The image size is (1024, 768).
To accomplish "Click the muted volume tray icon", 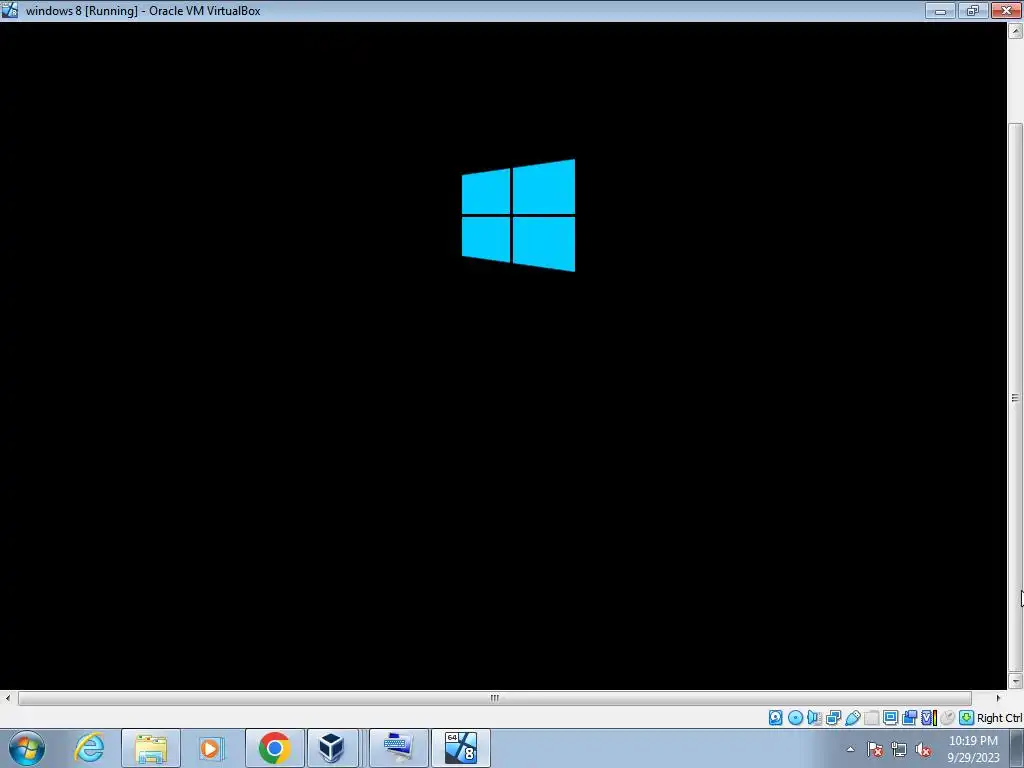I will click(923, 749).
